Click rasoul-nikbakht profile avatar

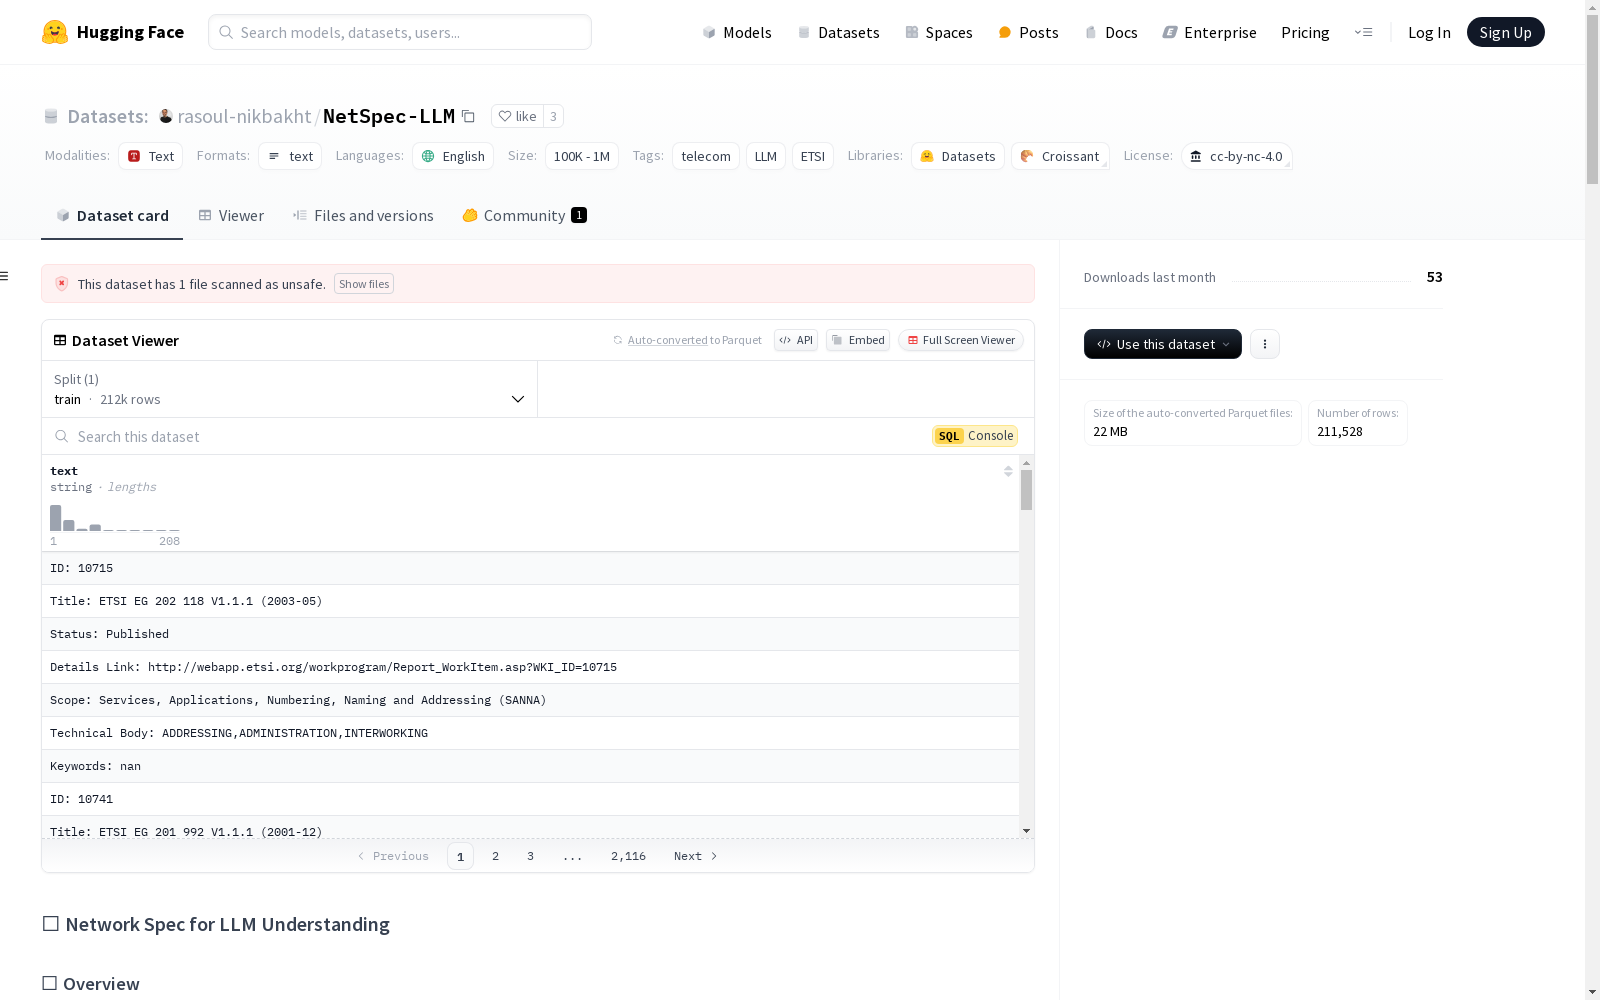166,116
